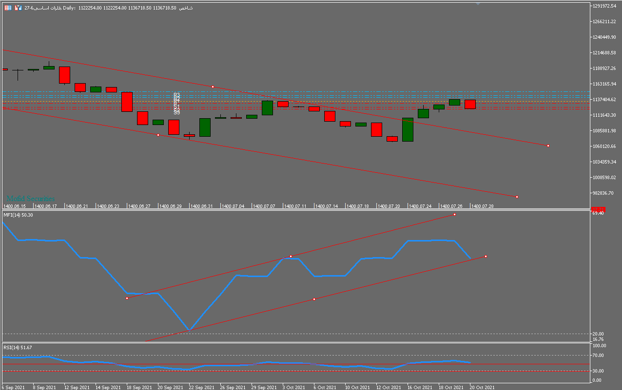Select the right end anchor of the upper price channel line
This screenshot has width=622, height=390.
(x=548, y=146)
